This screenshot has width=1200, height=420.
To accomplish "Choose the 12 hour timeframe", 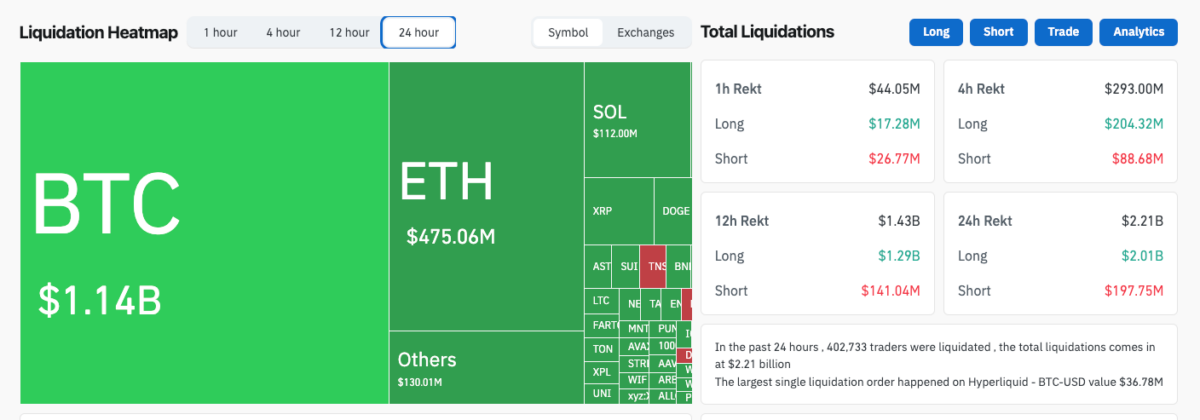I will point(349,33).
